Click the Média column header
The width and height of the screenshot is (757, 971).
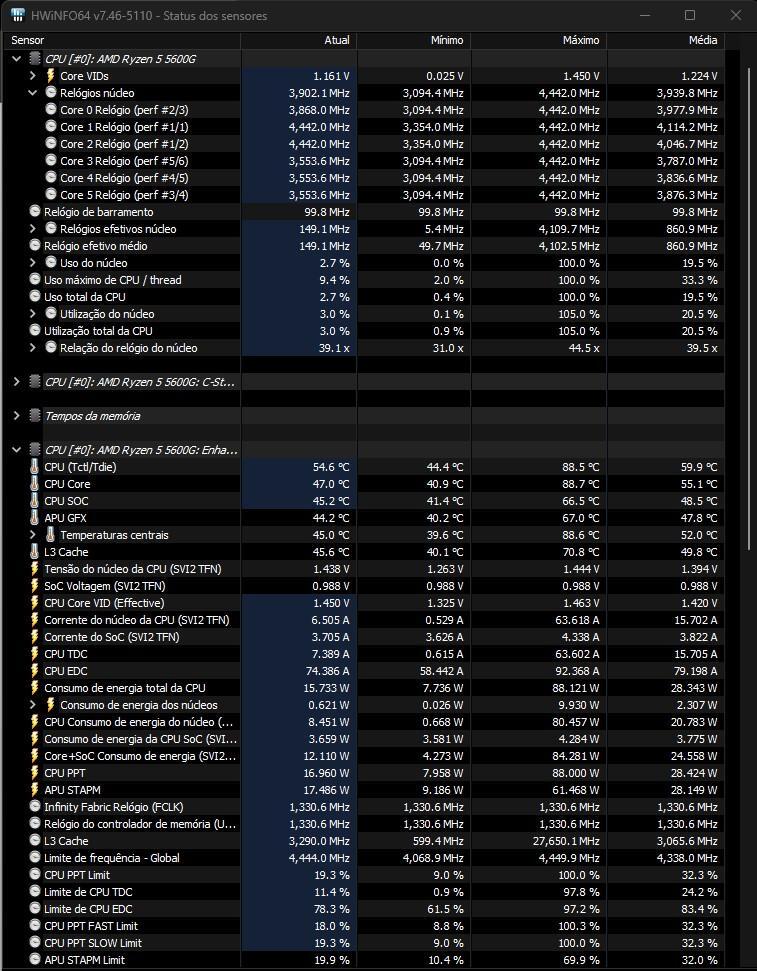pyautogui.click(x=666, y=40)
